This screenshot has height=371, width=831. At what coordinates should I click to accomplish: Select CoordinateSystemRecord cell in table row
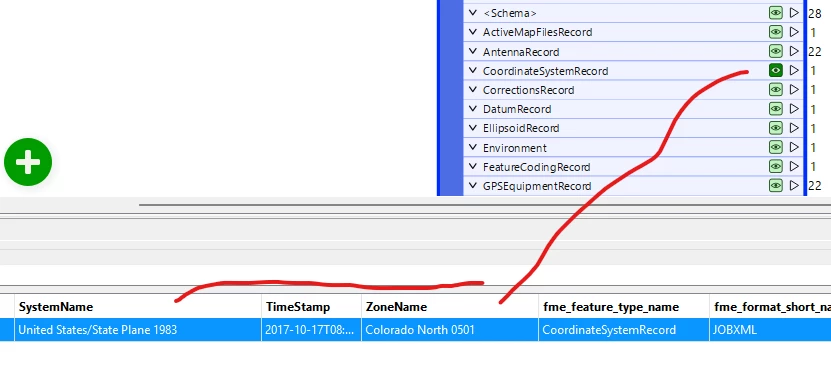tap(624, 330)
